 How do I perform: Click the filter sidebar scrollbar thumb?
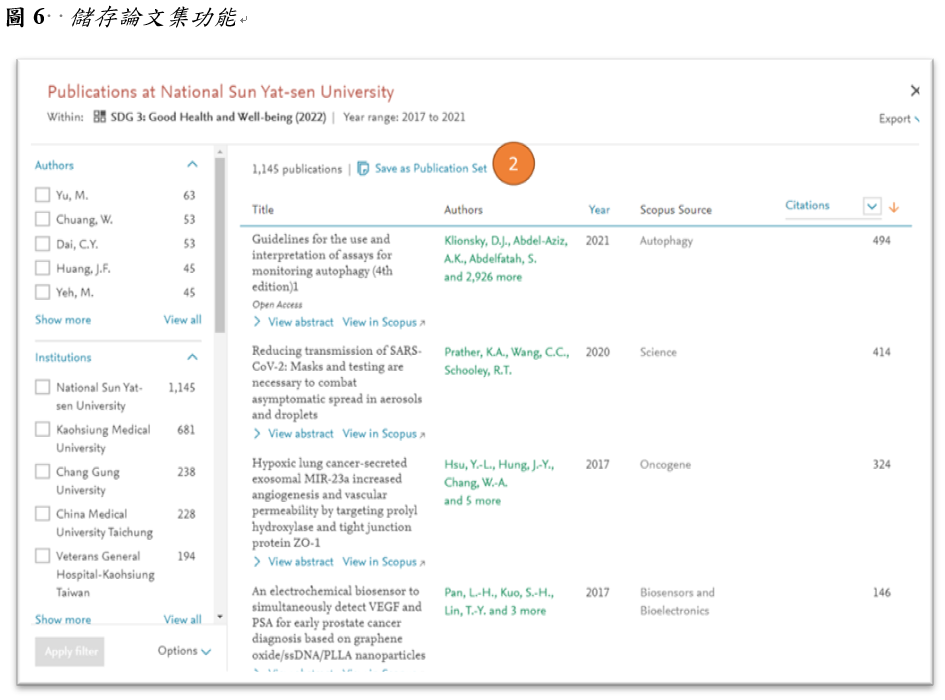(219, 245)
